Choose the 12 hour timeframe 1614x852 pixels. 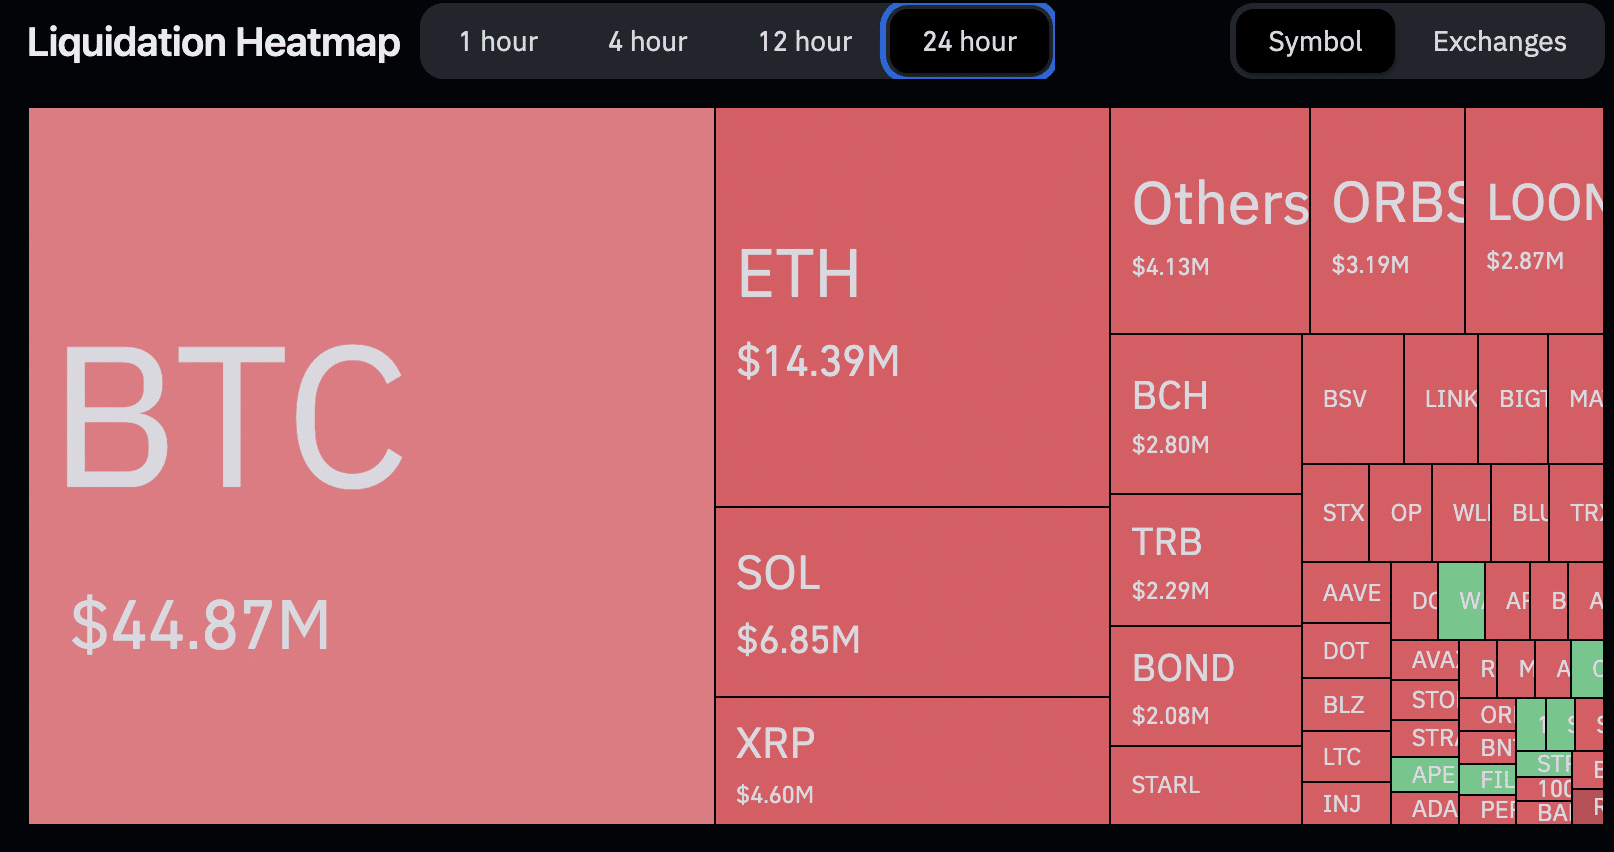coord(804,42)
